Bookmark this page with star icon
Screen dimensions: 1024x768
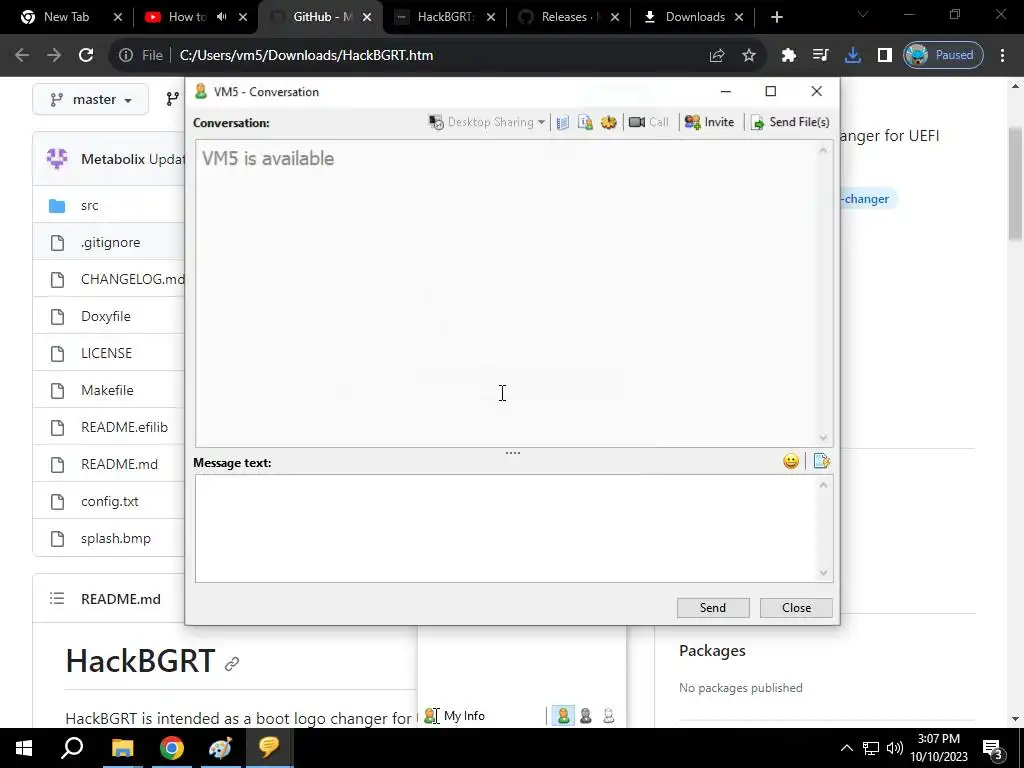click(x=749, y=56)
